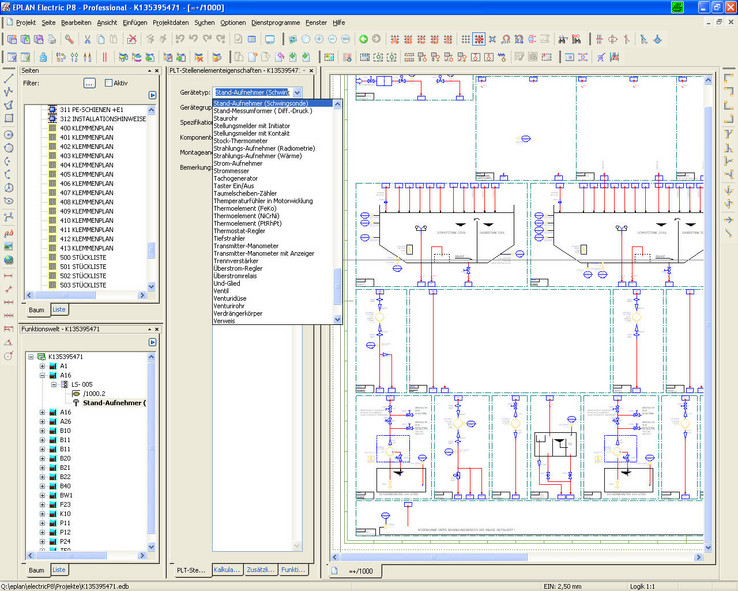
Task: Select the line drawing tool in left toolbar
Action: point(9,77)
